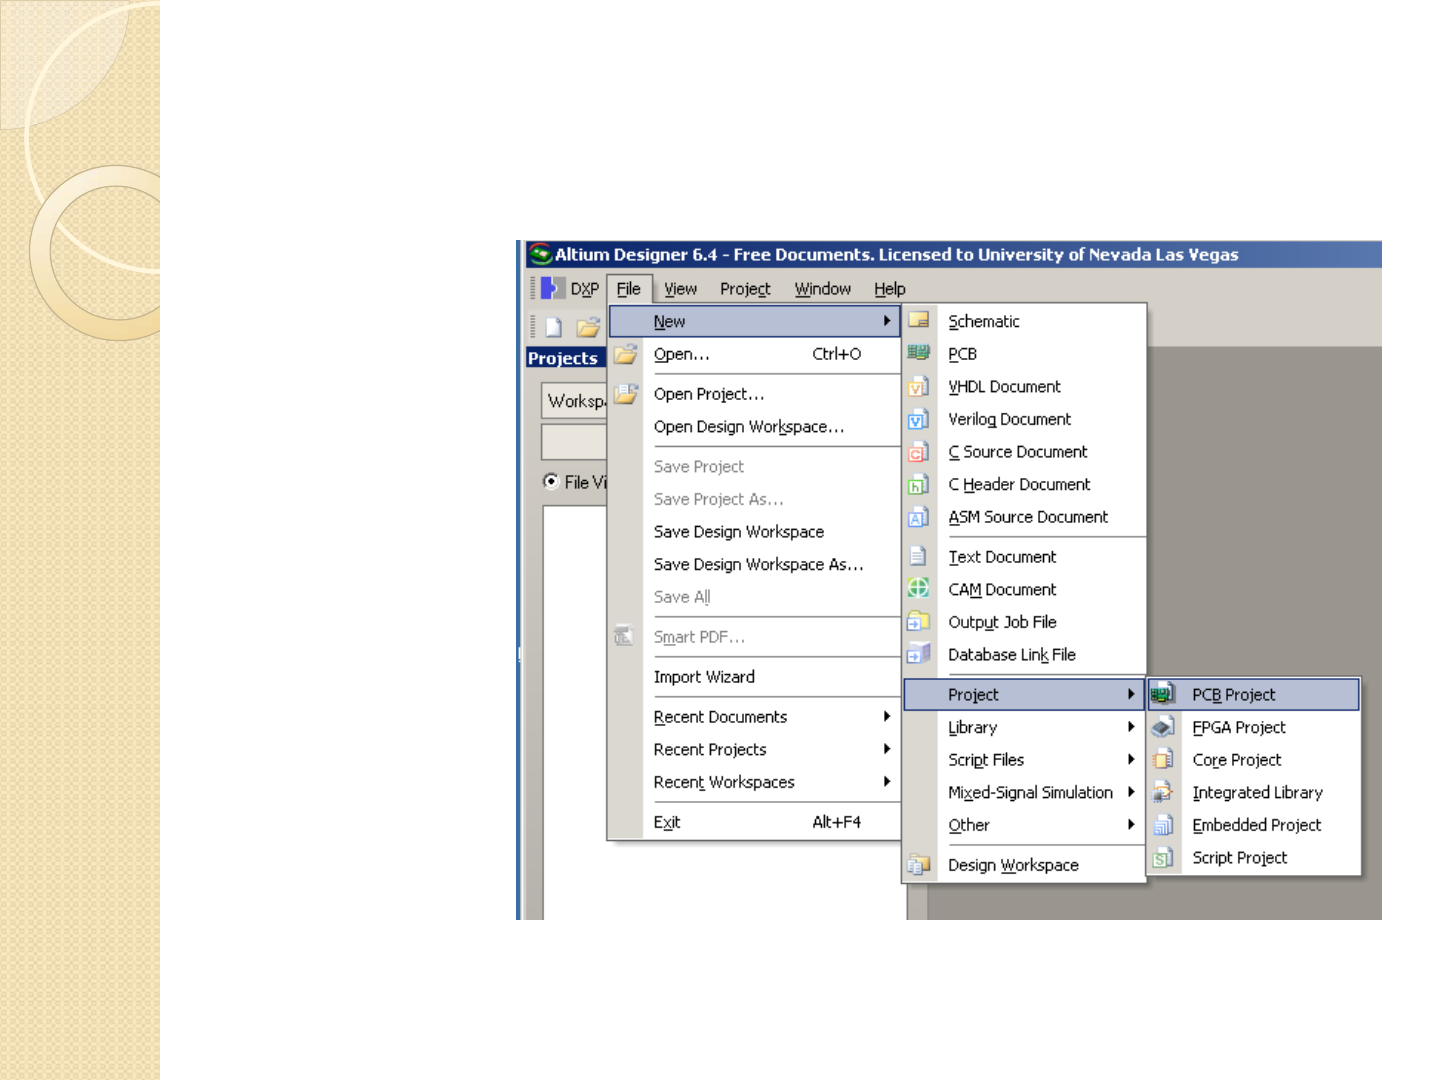Click the Text Document icon
Image resolution: width=1440 pixels, height=1080 pixels.
click(x=918, y=556)
